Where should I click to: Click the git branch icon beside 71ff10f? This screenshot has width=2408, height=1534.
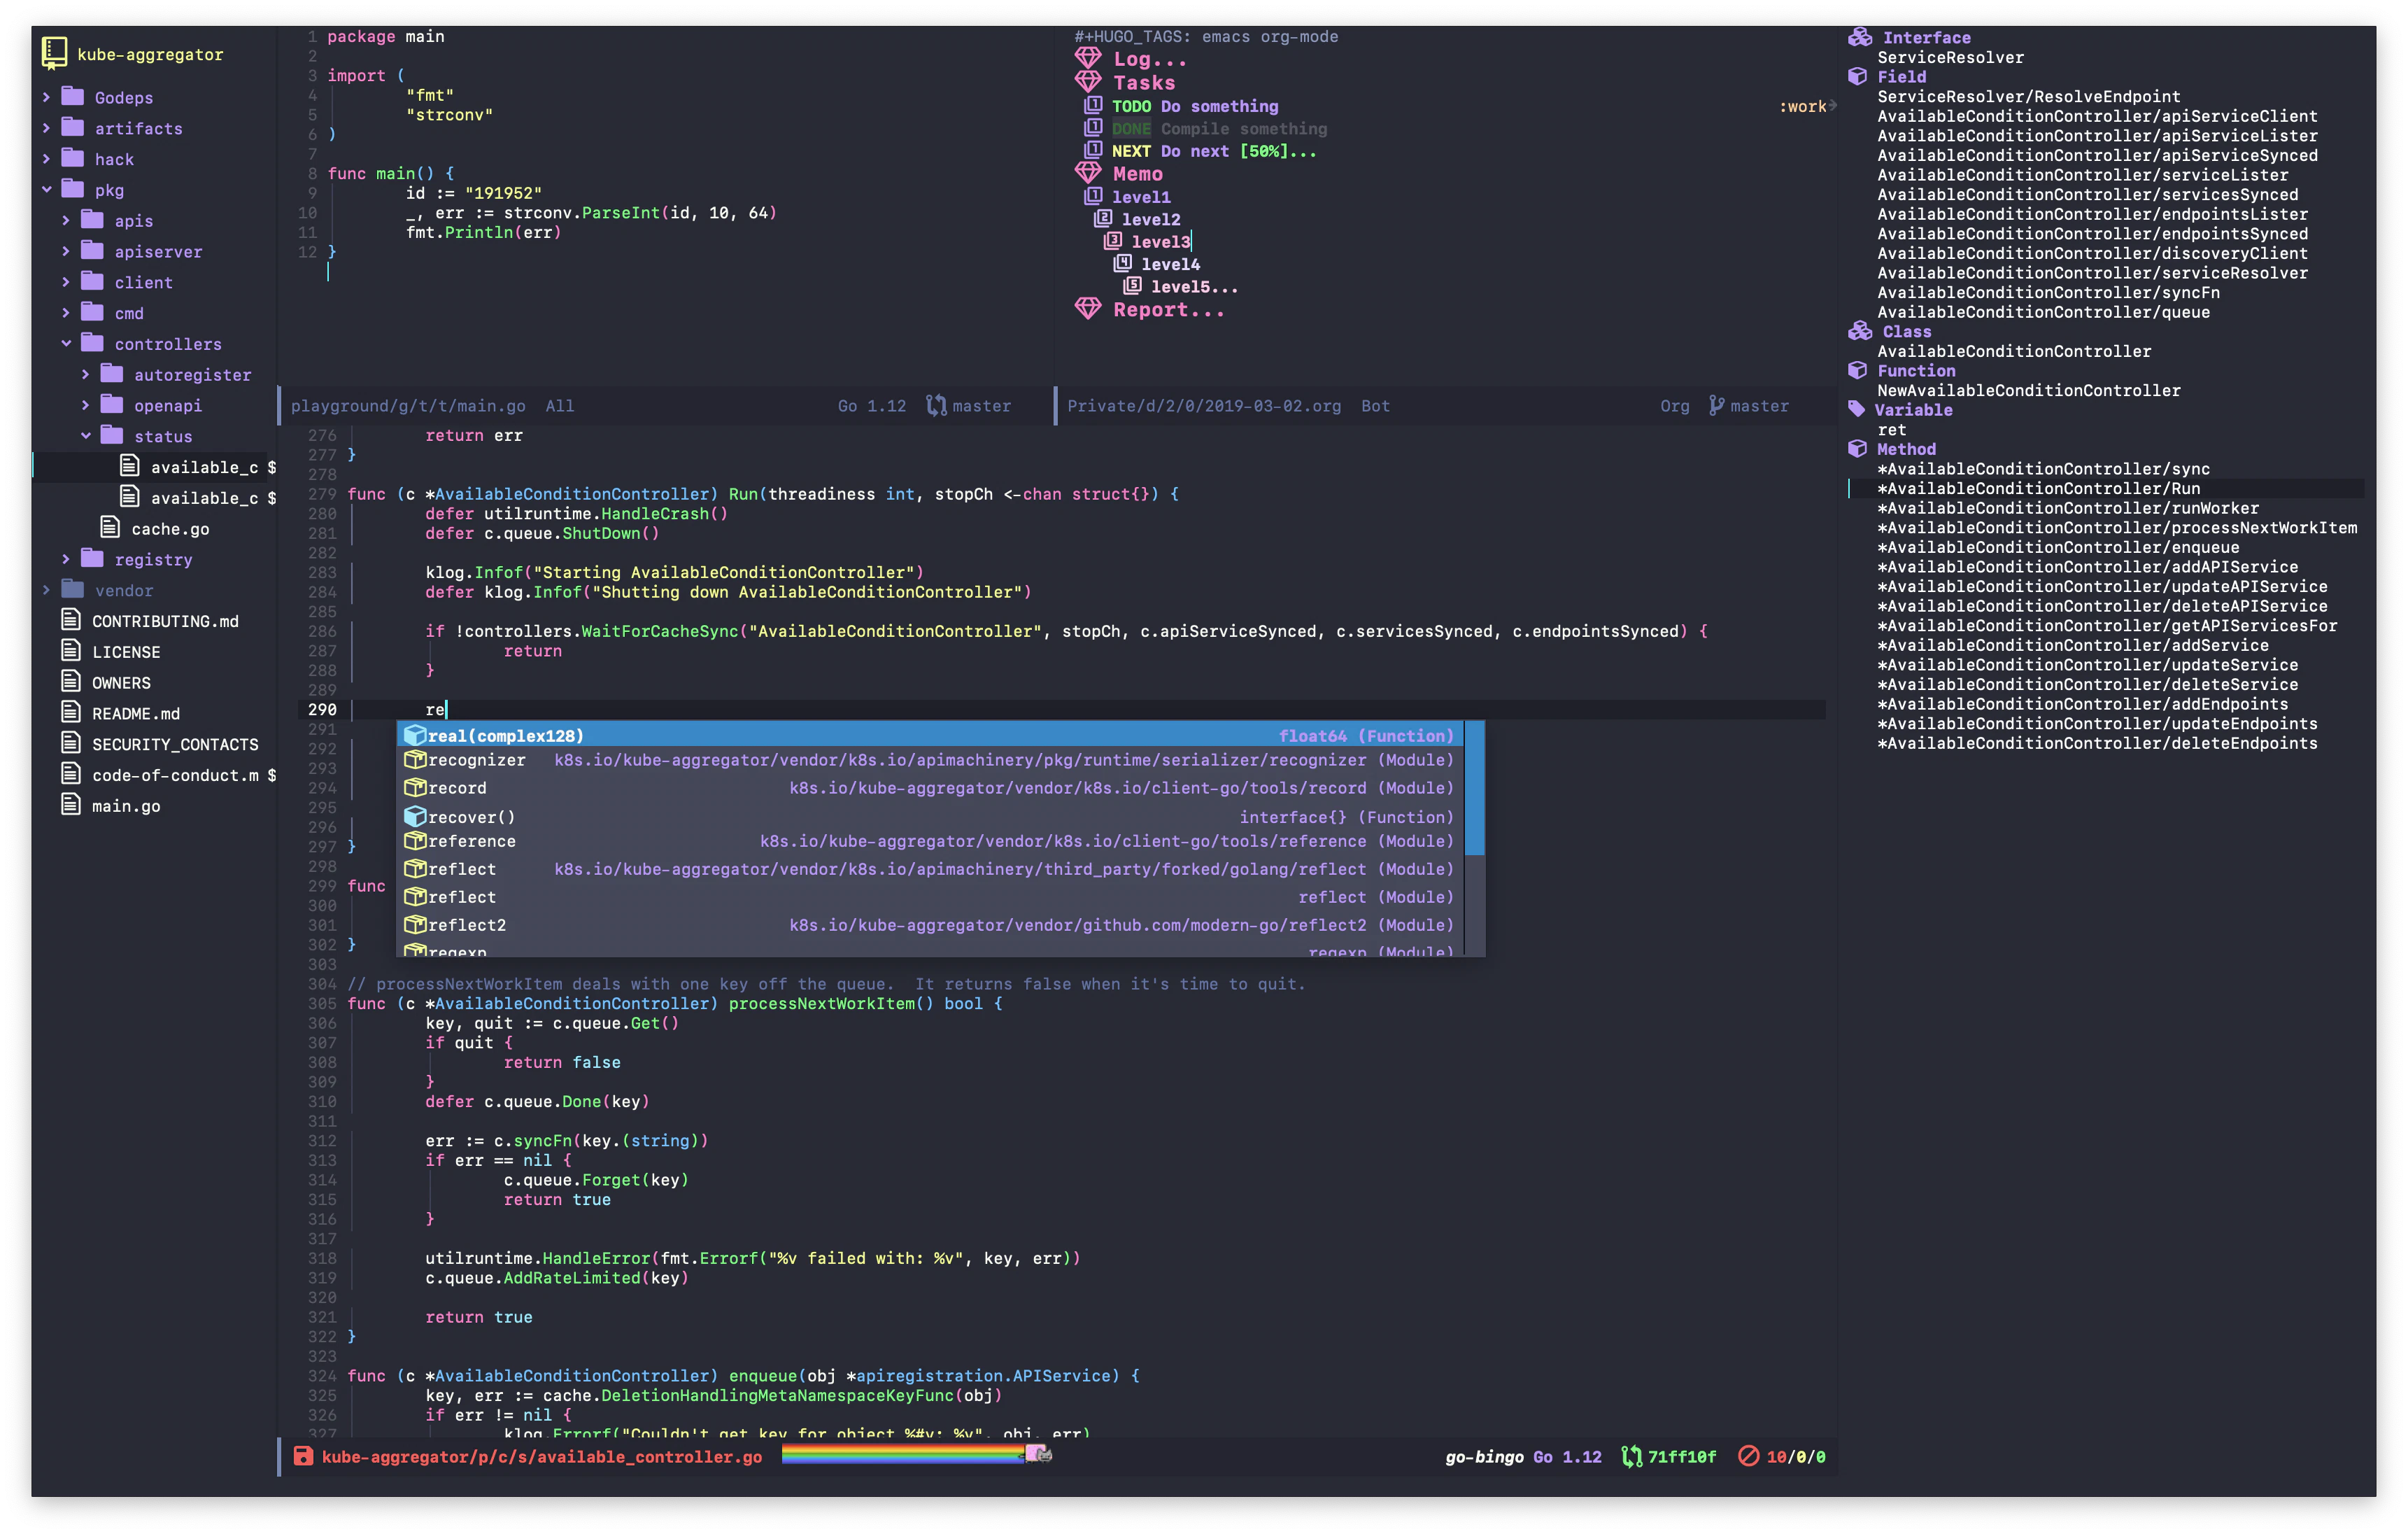pyautogui.click(x=1631, y=1457)
